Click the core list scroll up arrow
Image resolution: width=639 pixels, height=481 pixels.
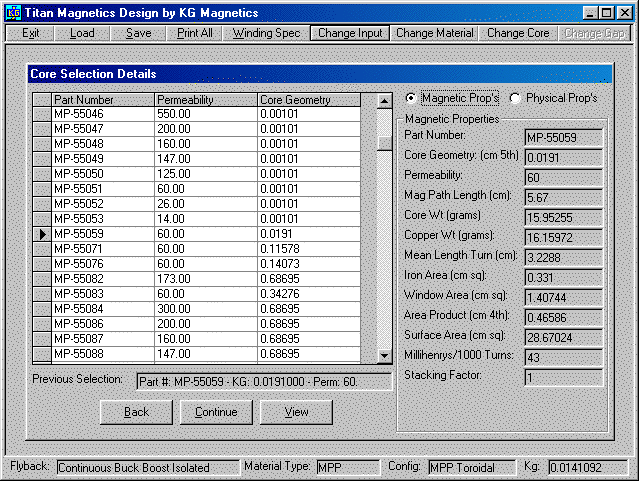(x=384, y=101)
